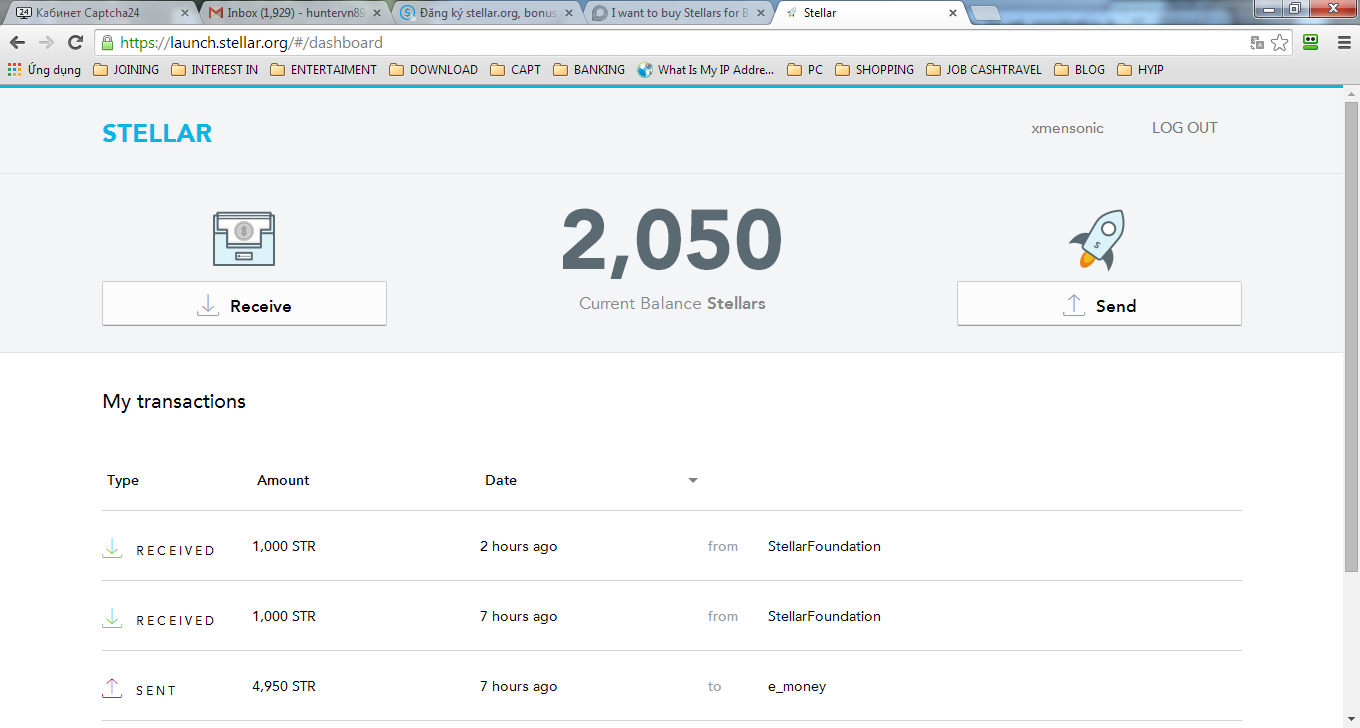Open the Ứng dụng apps shortcut
The height and width of the screenshot is (728, 1360).
click(44, 70)
